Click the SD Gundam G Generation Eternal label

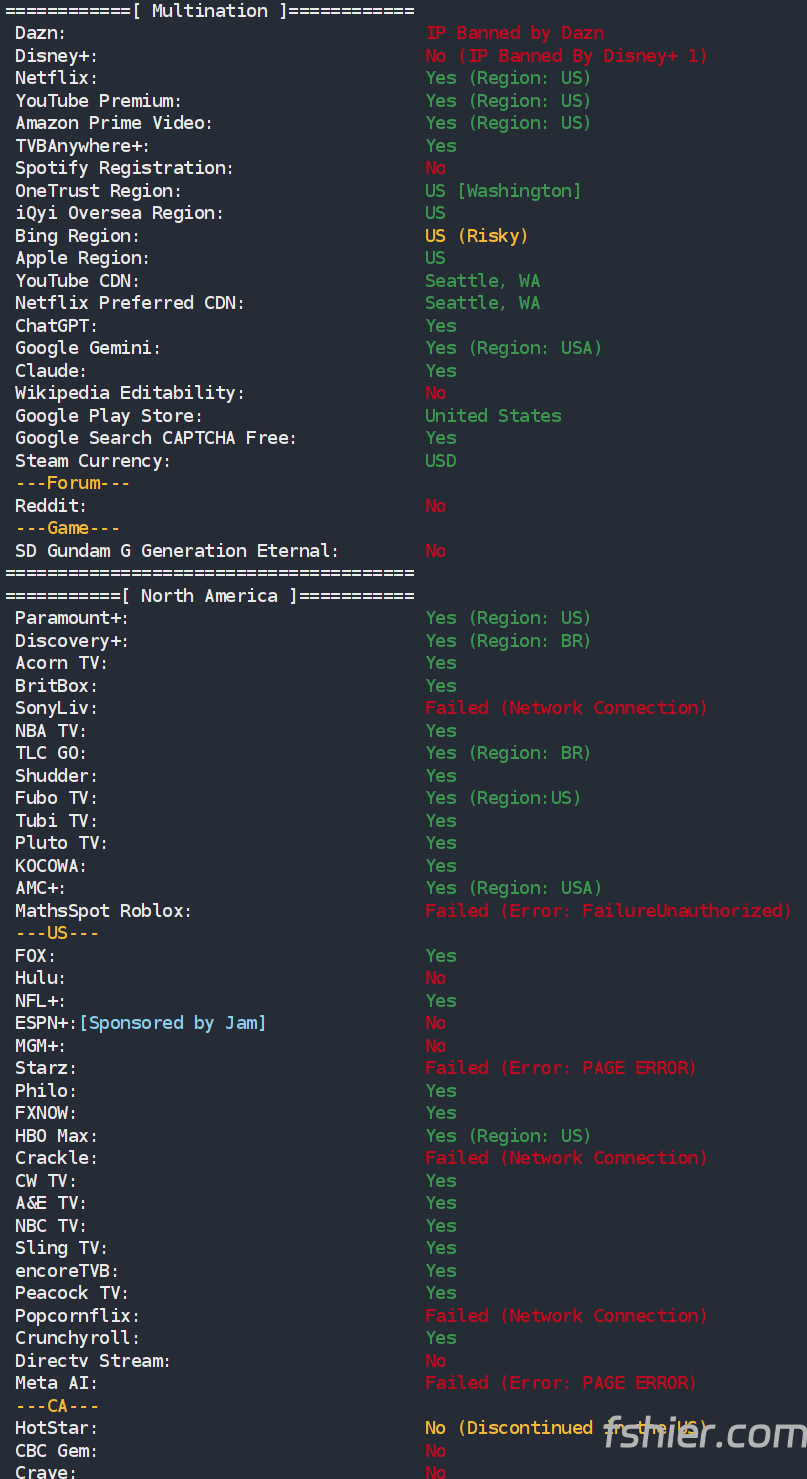coord(177,551)
